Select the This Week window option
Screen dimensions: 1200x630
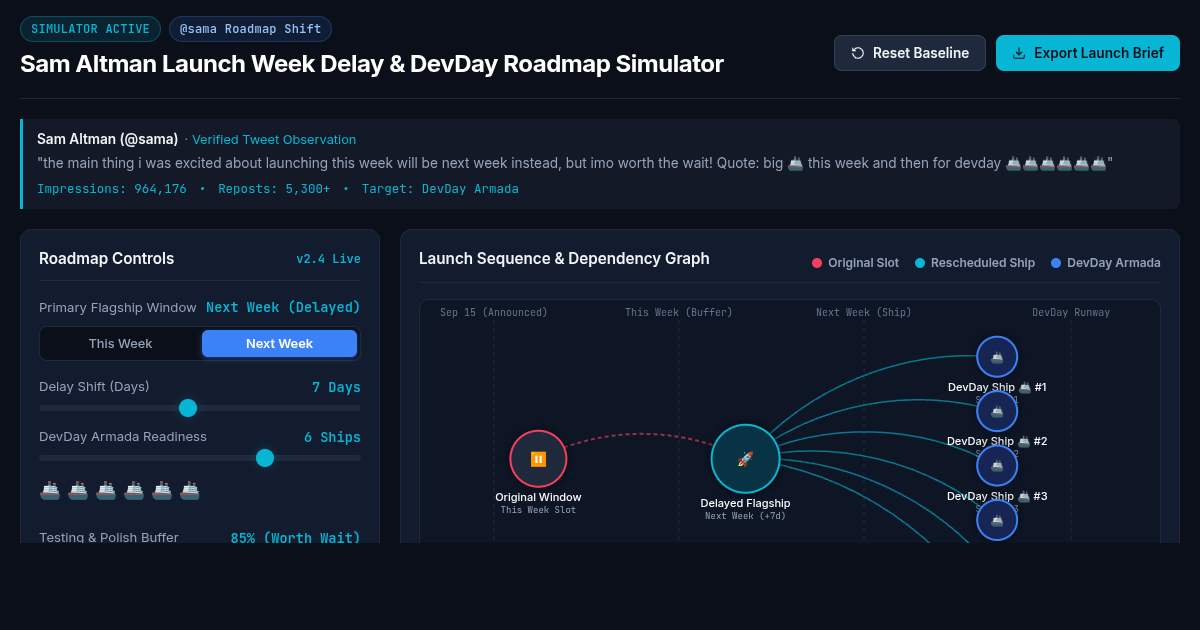[121, 344]
